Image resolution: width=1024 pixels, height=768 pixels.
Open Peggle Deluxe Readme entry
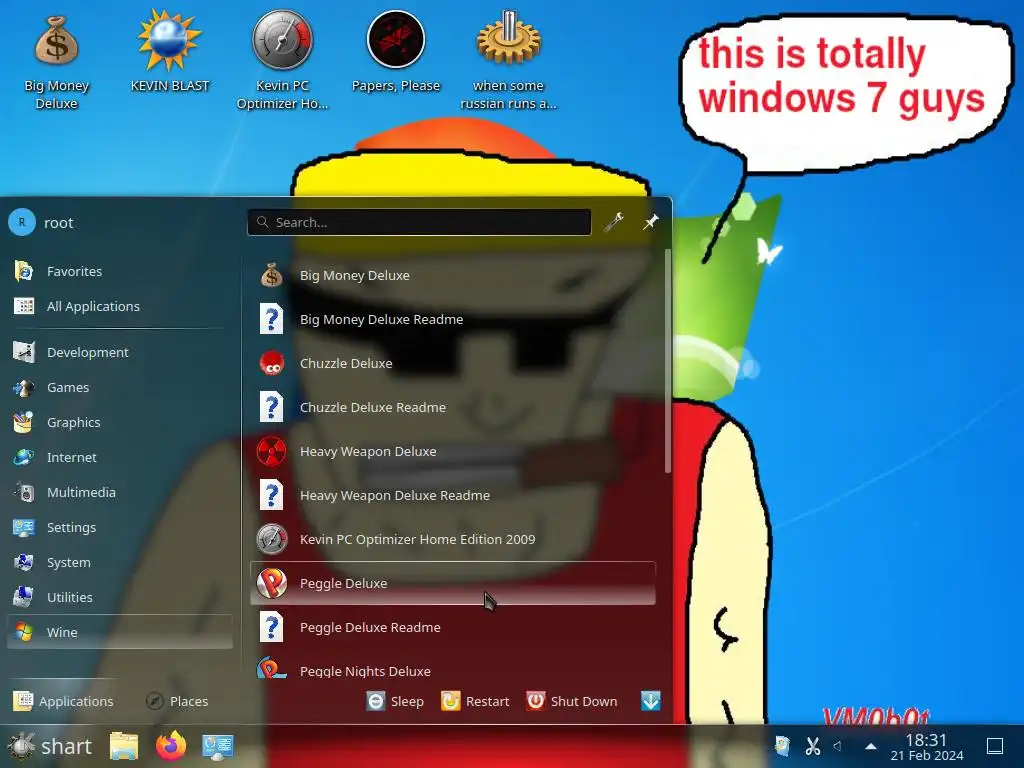(453, 627)
